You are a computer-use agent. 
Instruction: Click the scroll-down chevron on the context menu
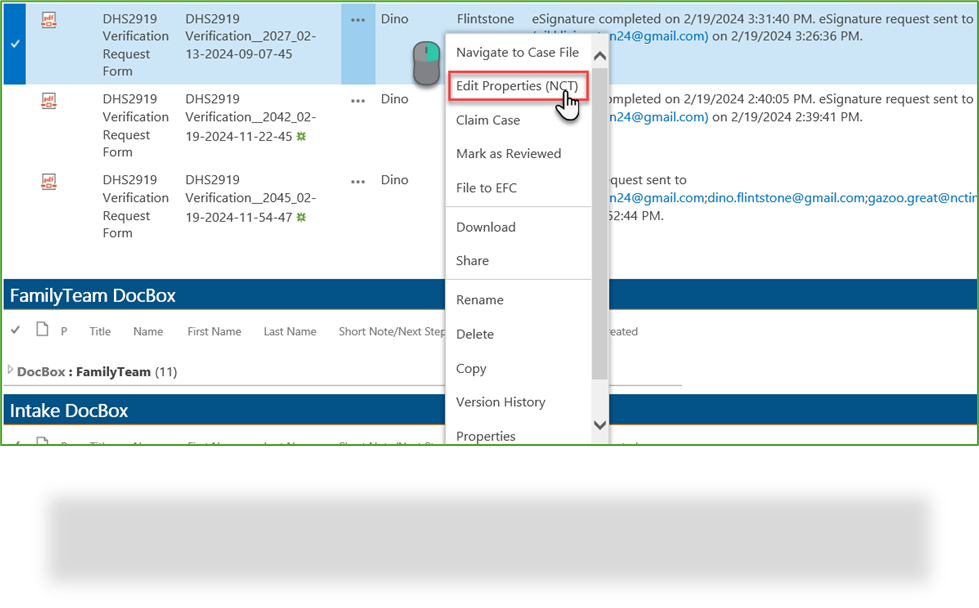tap(599, 425)
